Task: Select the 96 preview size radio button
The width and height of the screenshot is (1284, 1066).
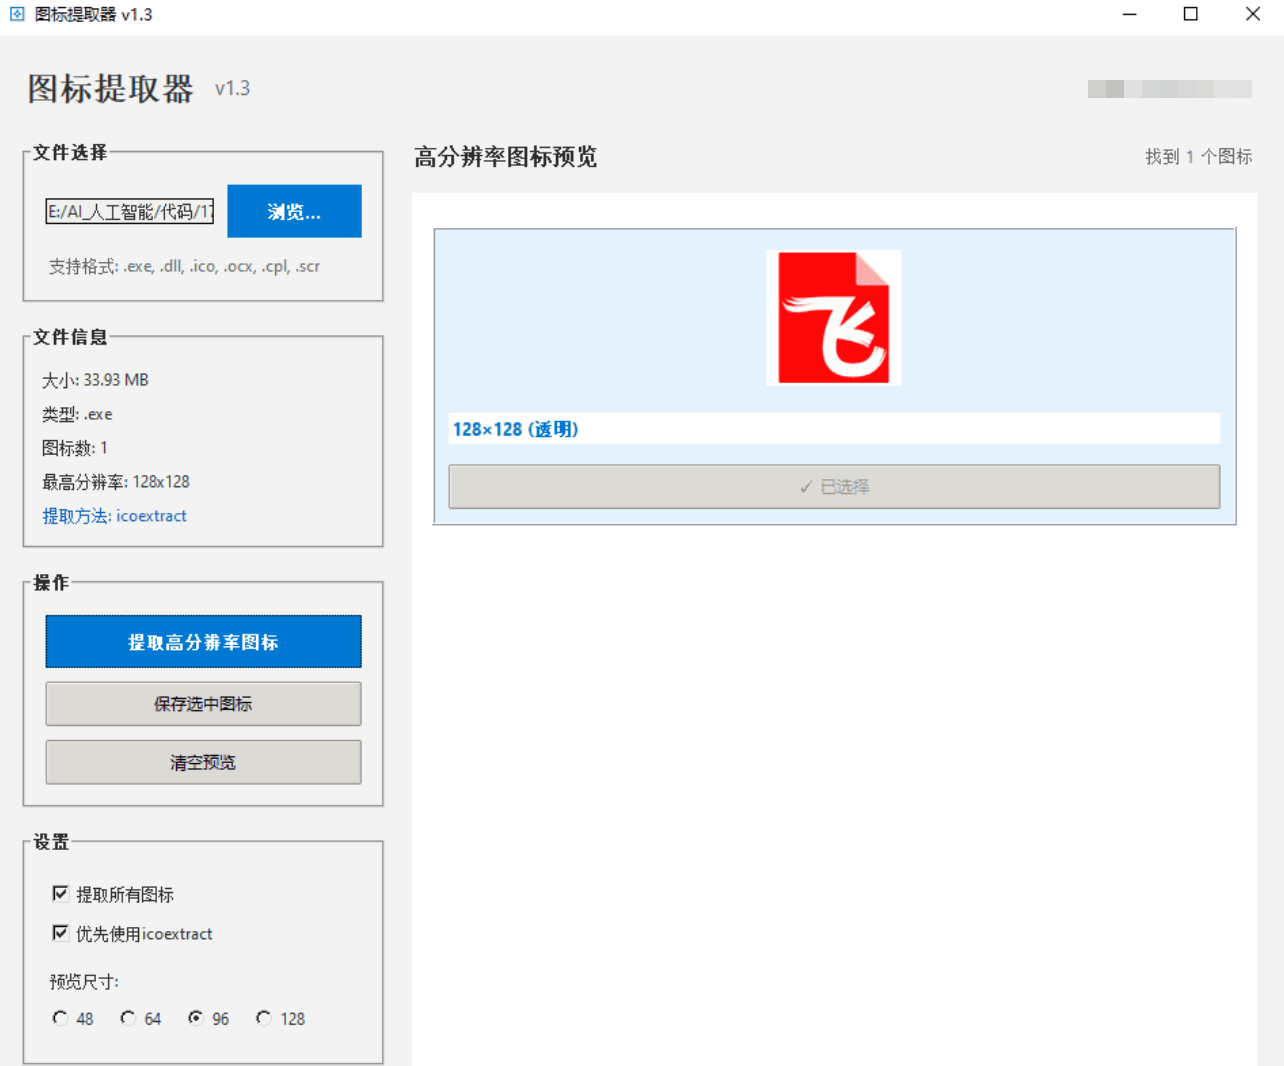Action: click(x=196, y=1017)
